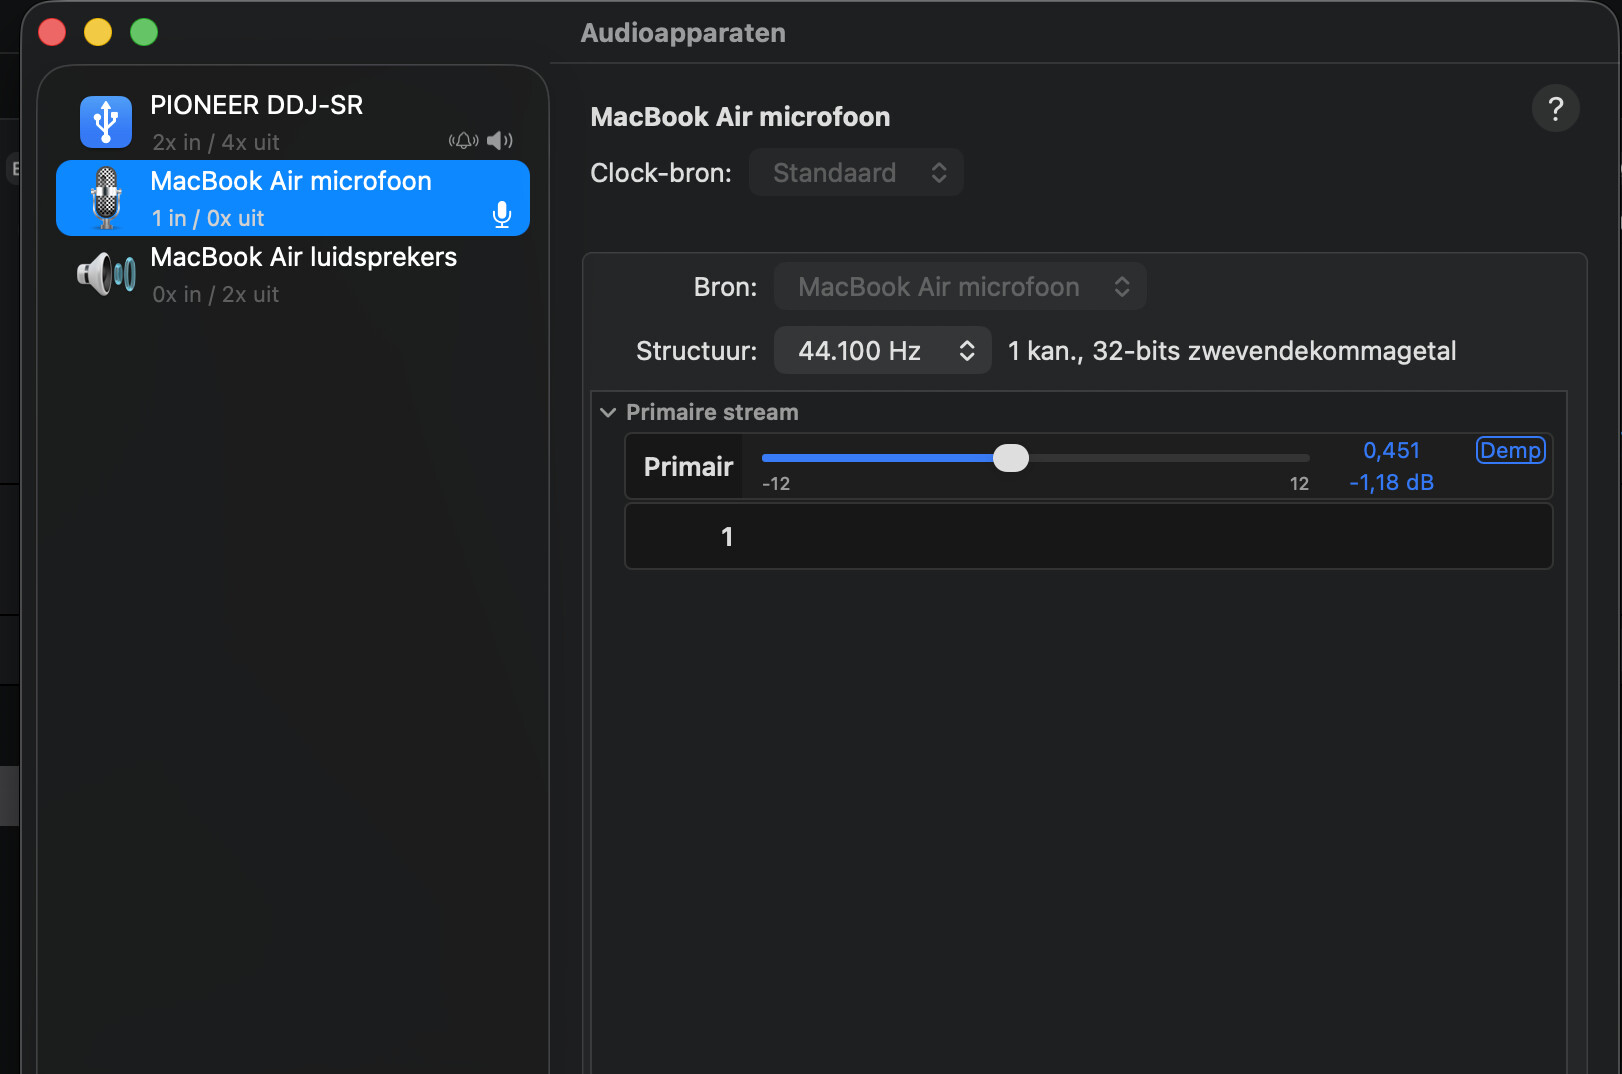Screen dimensions: 1622x1074
Task: Open the Clock-bron Standaard dropdown
Action: 856,173
